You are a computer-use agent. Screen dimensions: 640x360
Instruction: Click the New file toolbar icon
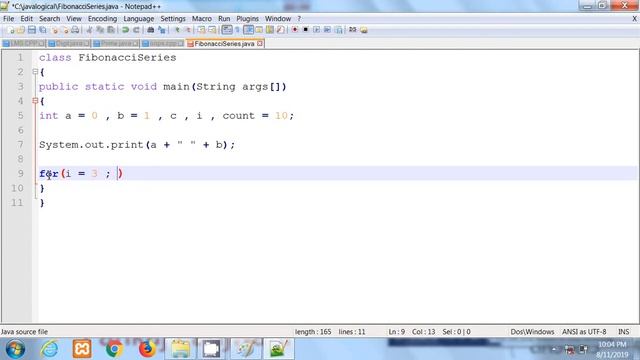coord(11,30)
